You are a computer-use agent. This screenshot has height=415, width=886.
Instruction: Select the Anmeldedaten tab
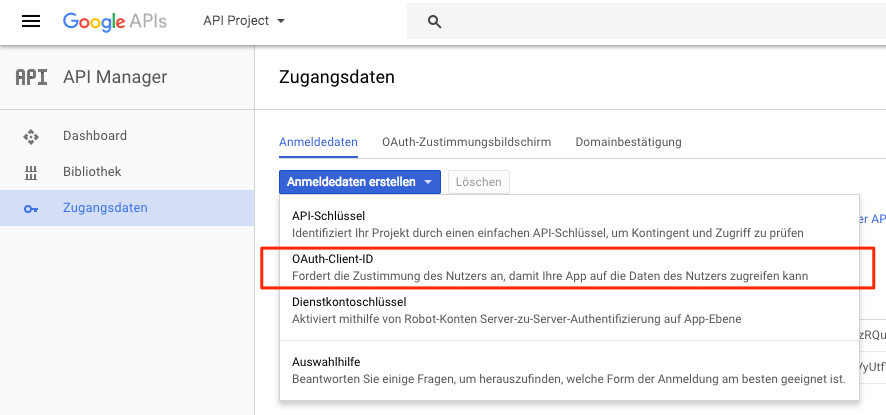[318, 142]
